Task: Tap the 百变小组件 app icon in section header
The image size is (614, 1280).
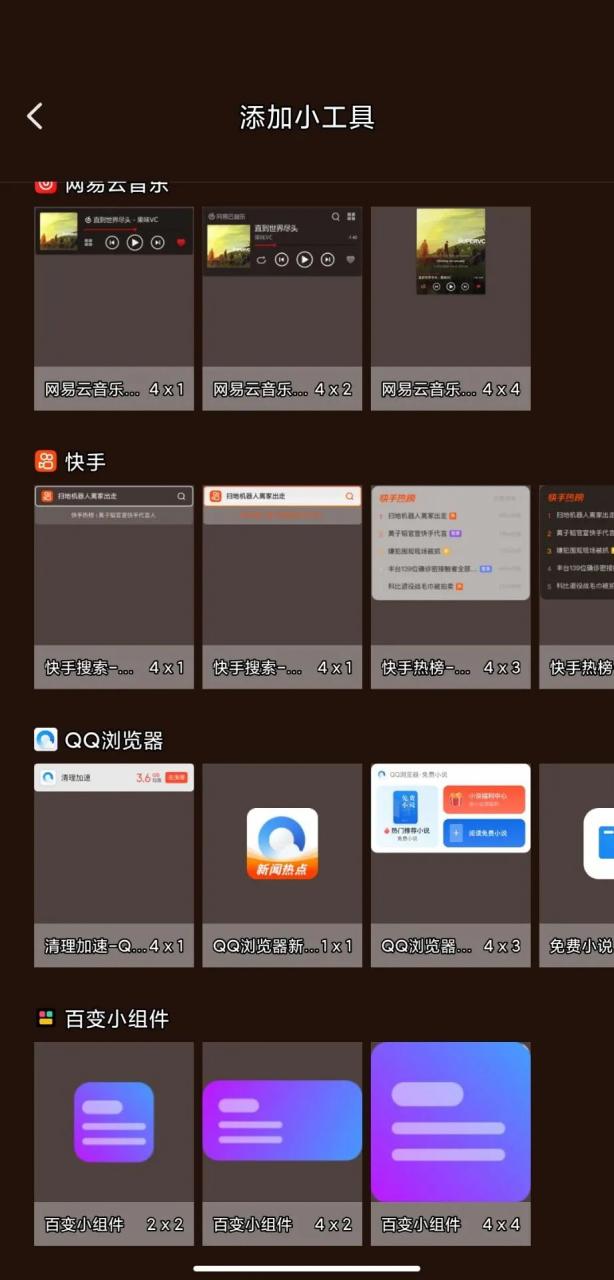Action: tap(45, 1018)
